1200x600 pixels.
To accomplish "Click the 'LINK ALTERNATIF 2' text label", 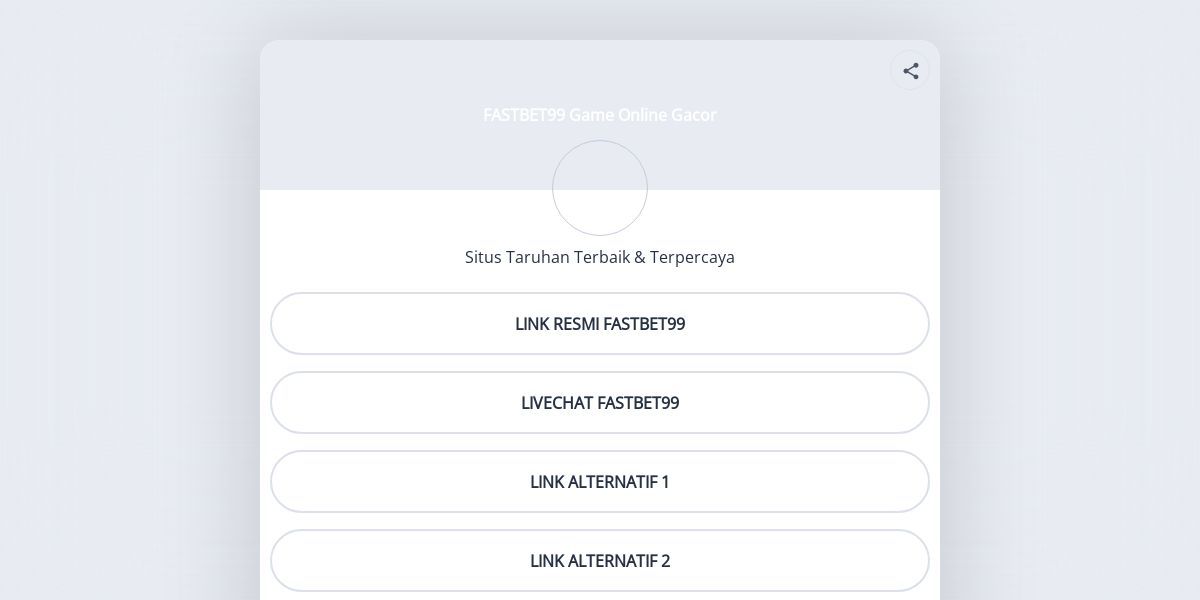I will click(600, 561).
